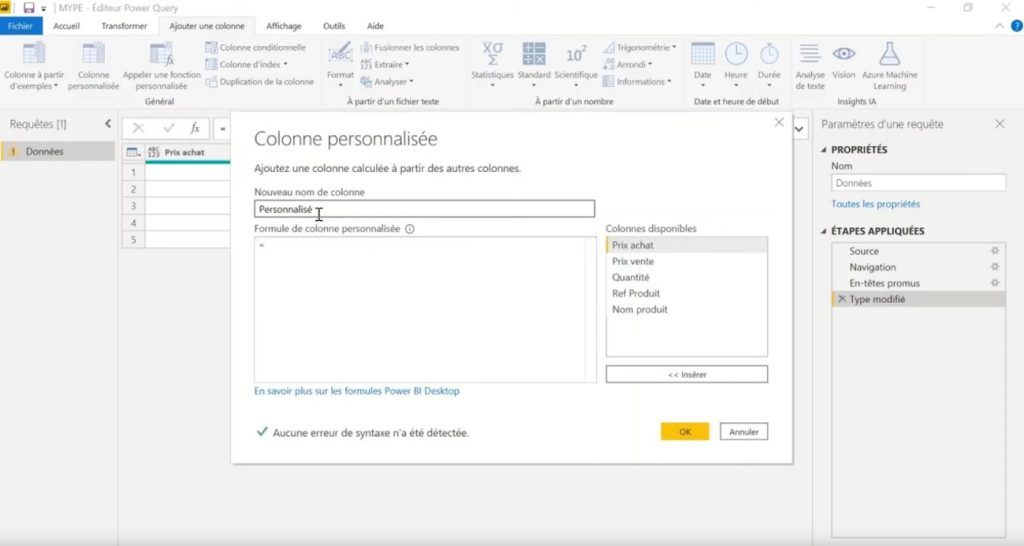Close the Colonne personnalisée dialog
This screenshot has height=546, width=1024.
coord(779,122)
